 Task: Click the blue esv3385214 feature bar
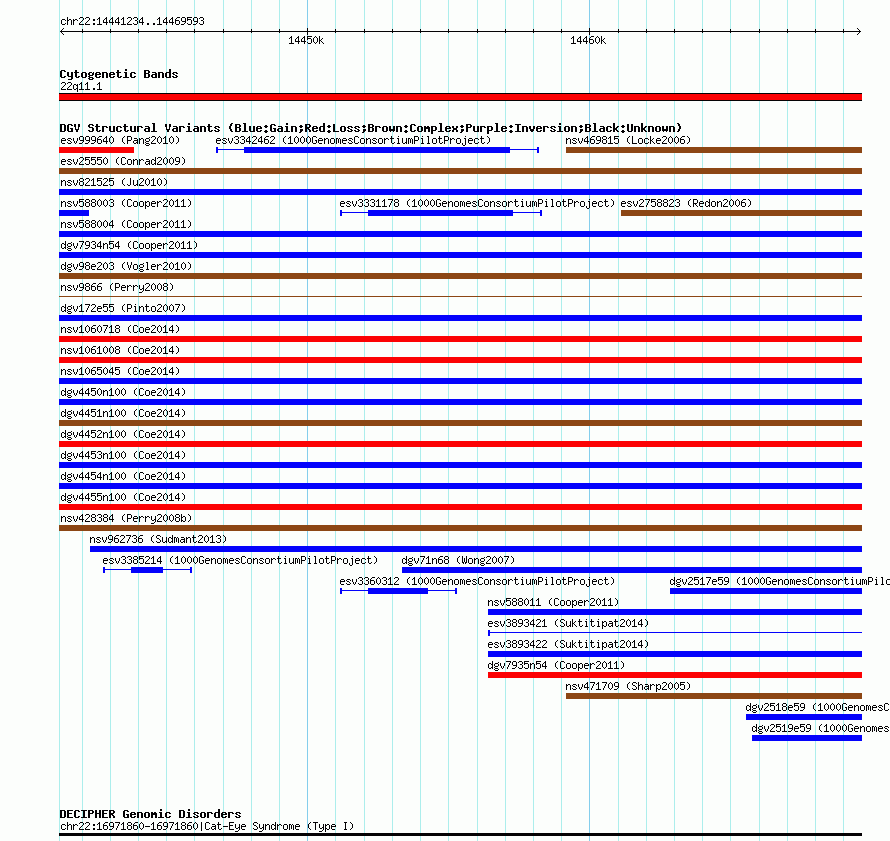click(147, 570)
